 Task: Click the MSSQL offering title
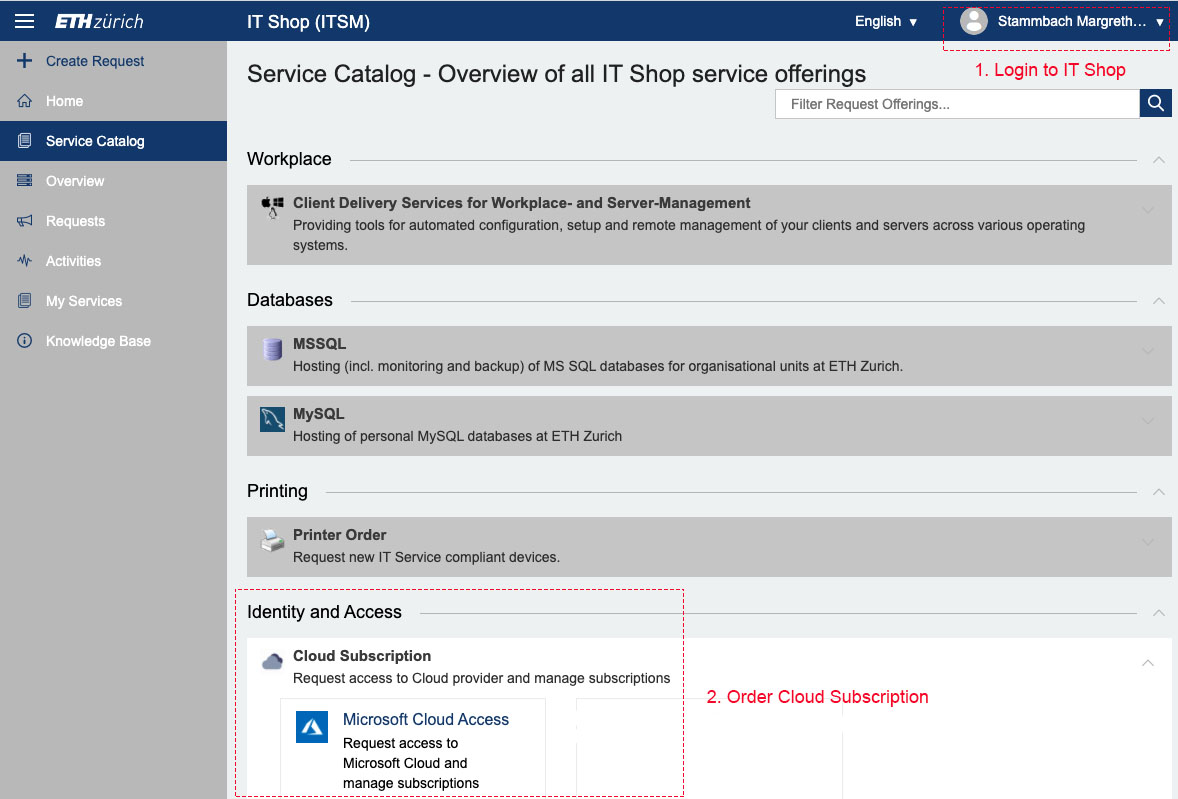[x=319, y=343]
